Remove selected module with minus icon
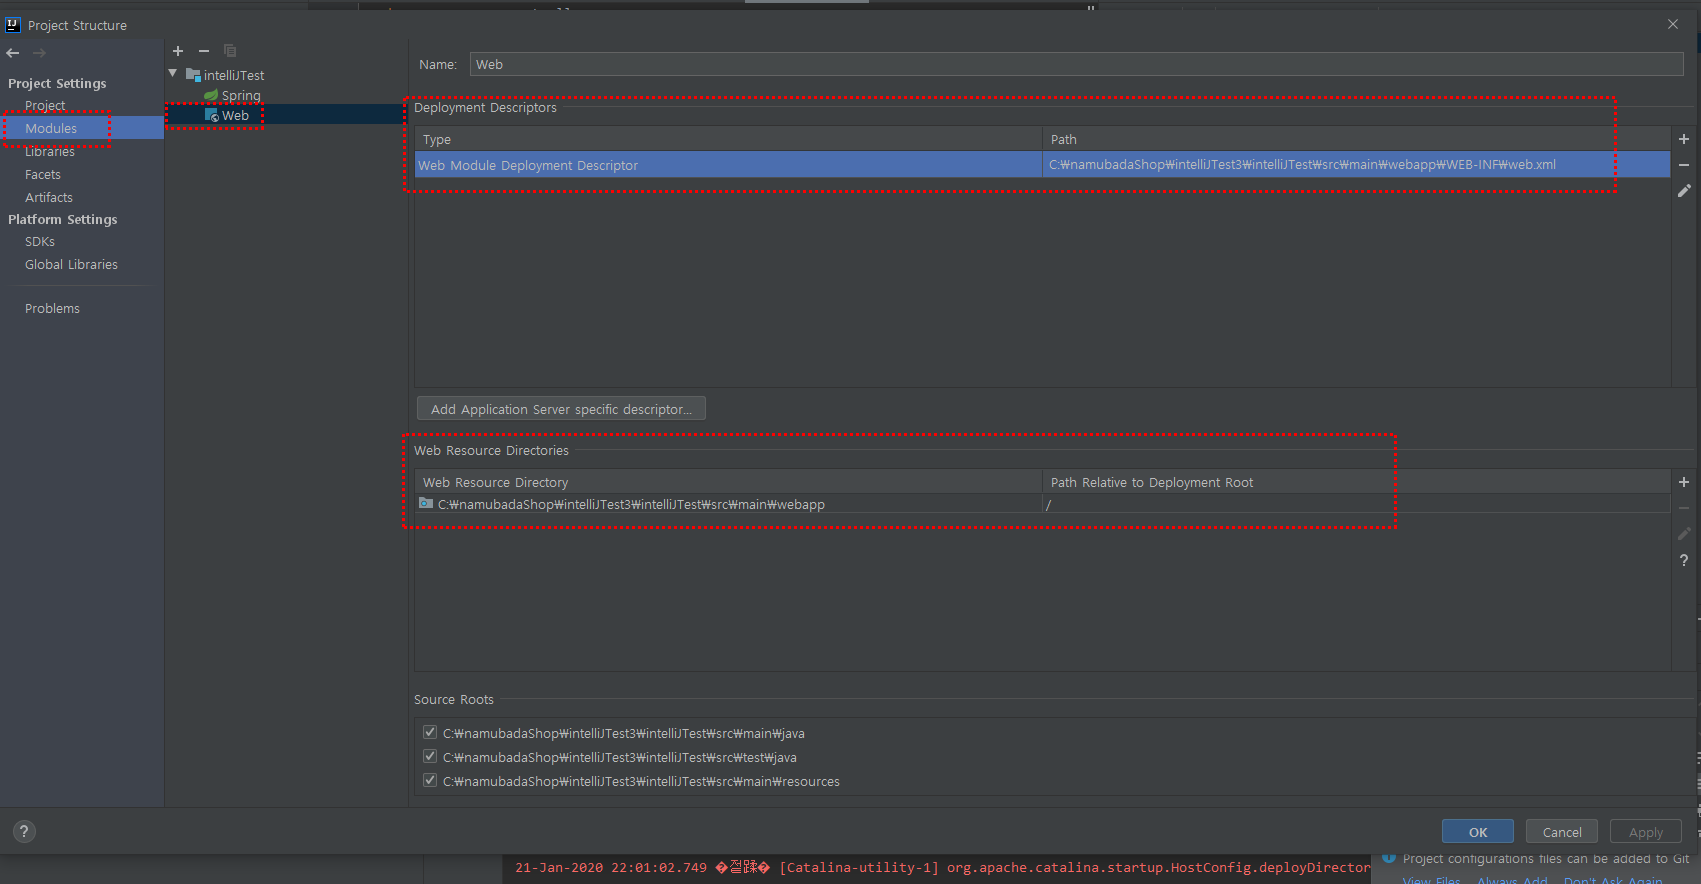 tap(204, 51)
